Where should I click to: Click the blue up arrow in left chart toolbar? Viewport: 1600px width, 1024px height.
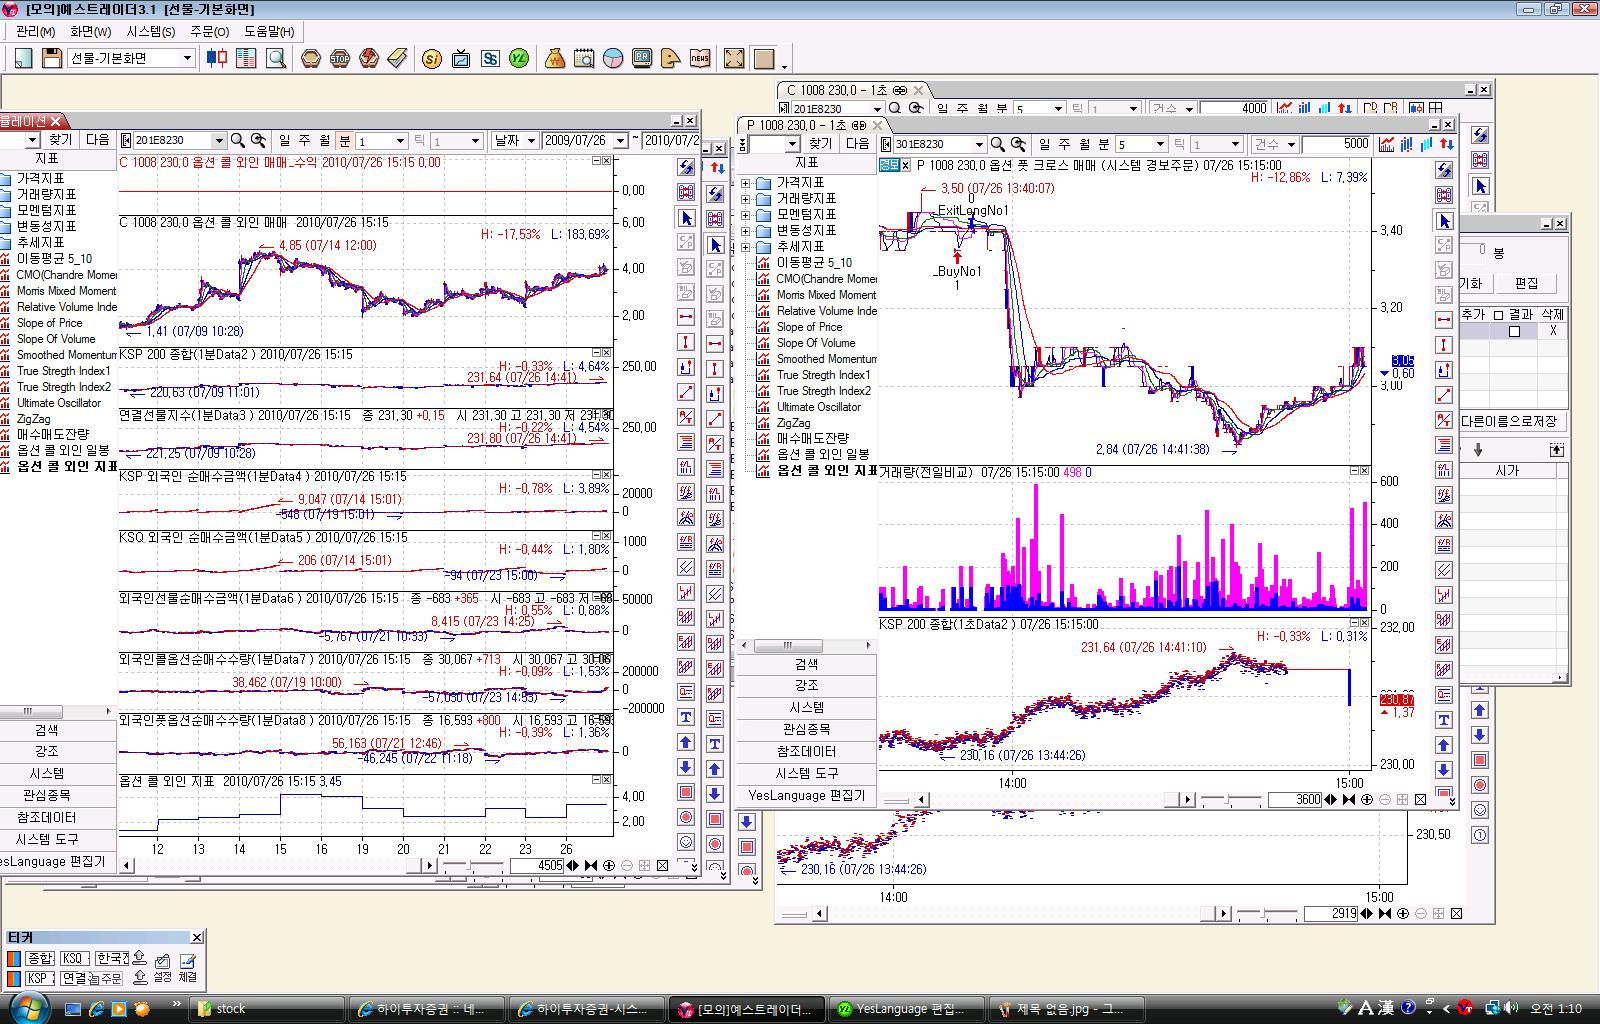tap(686, 742)
